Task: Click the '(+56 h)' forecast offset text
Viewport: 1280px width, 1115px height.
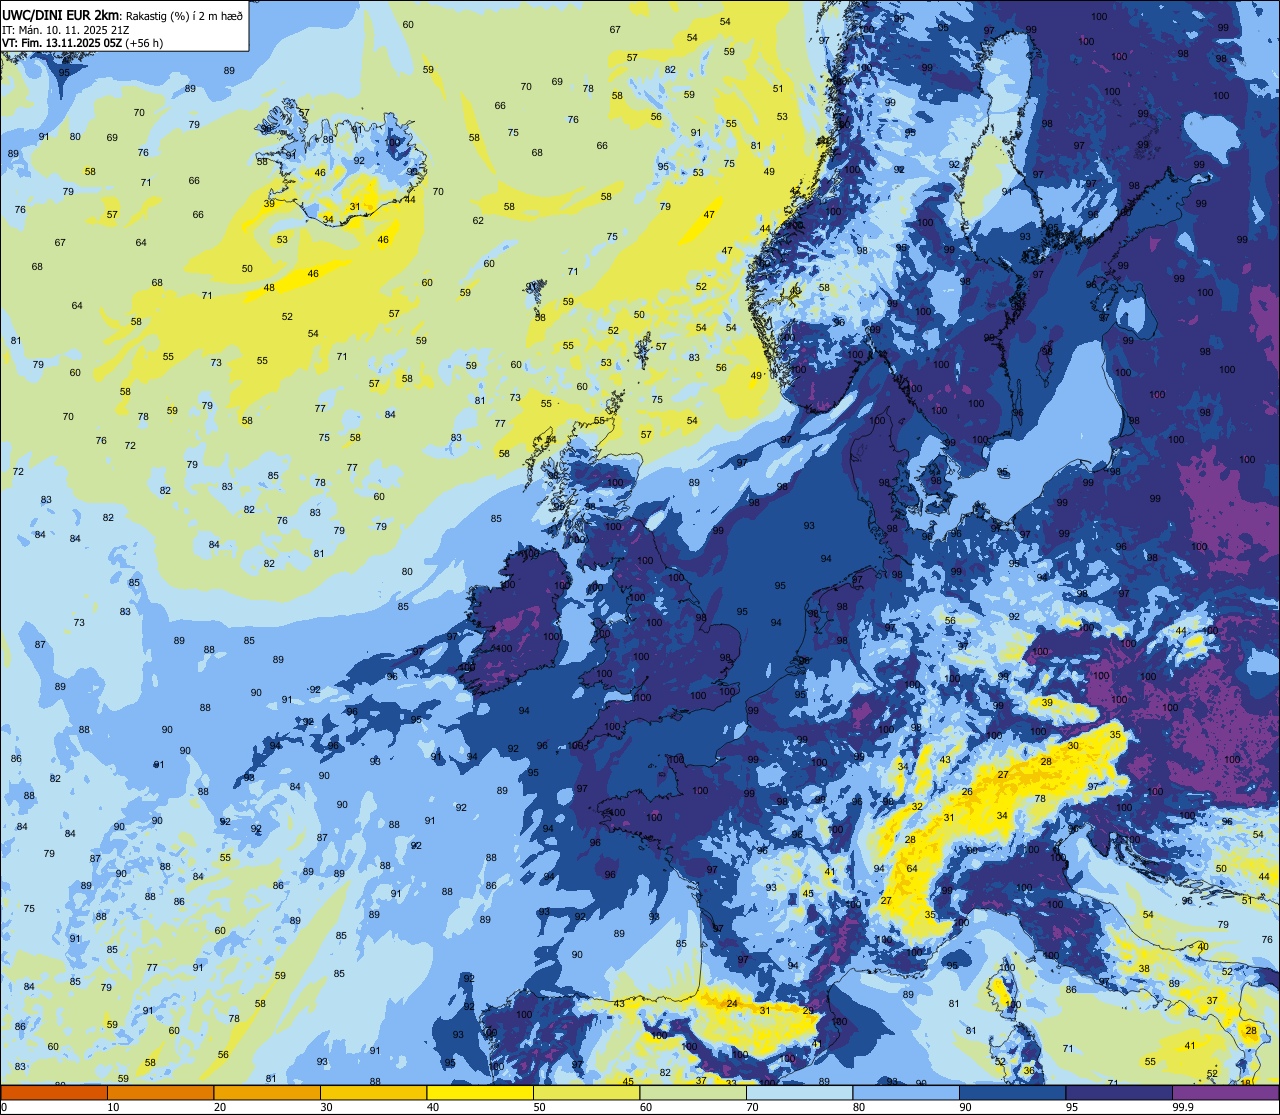Action: 145,43
